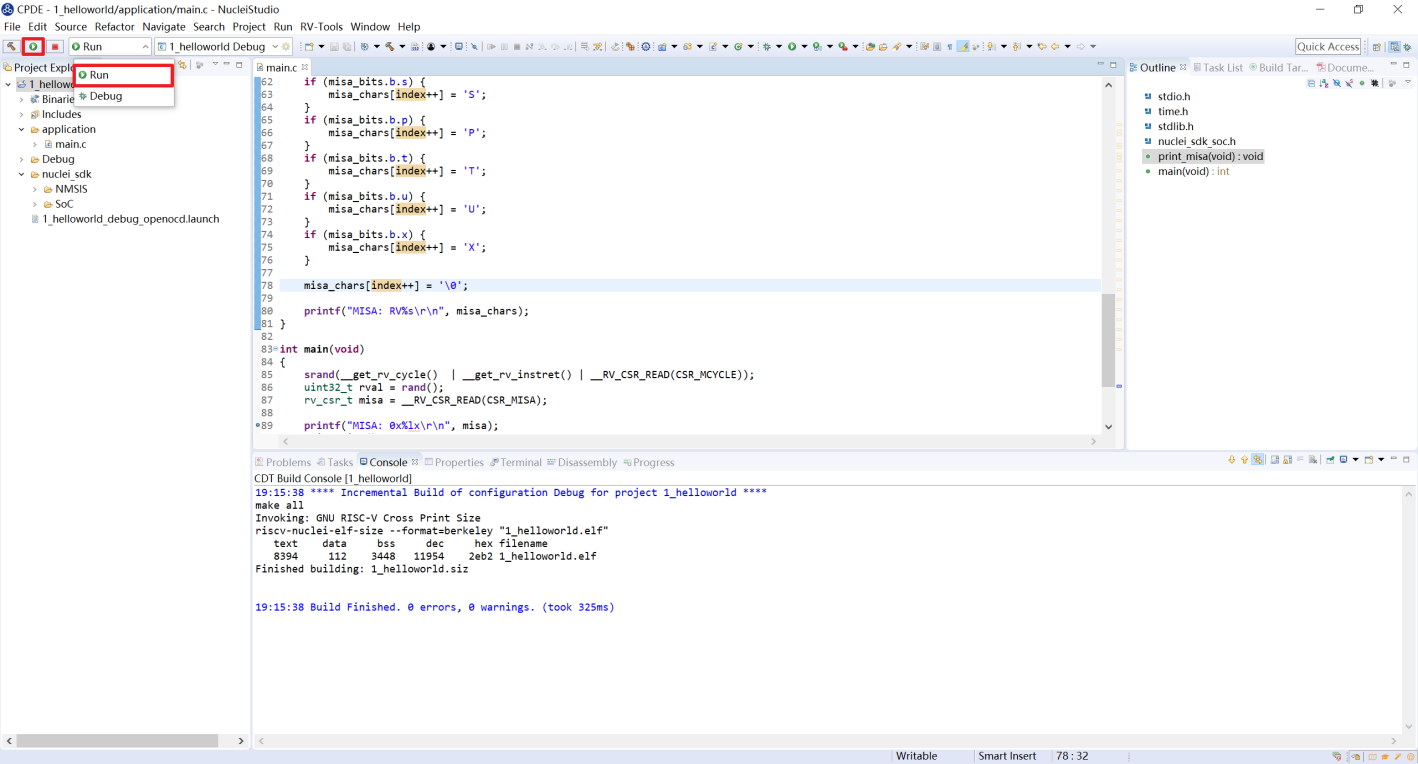Expand the NMSIS folder node
Image resolution: width=1418 pixels, height=764 pixels.
click(35, 189)
